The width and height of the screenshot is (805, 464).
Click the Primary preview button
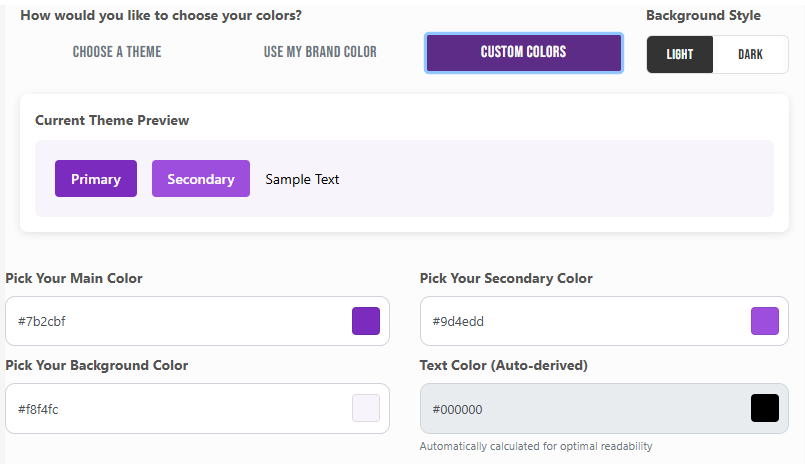[96, 179]
